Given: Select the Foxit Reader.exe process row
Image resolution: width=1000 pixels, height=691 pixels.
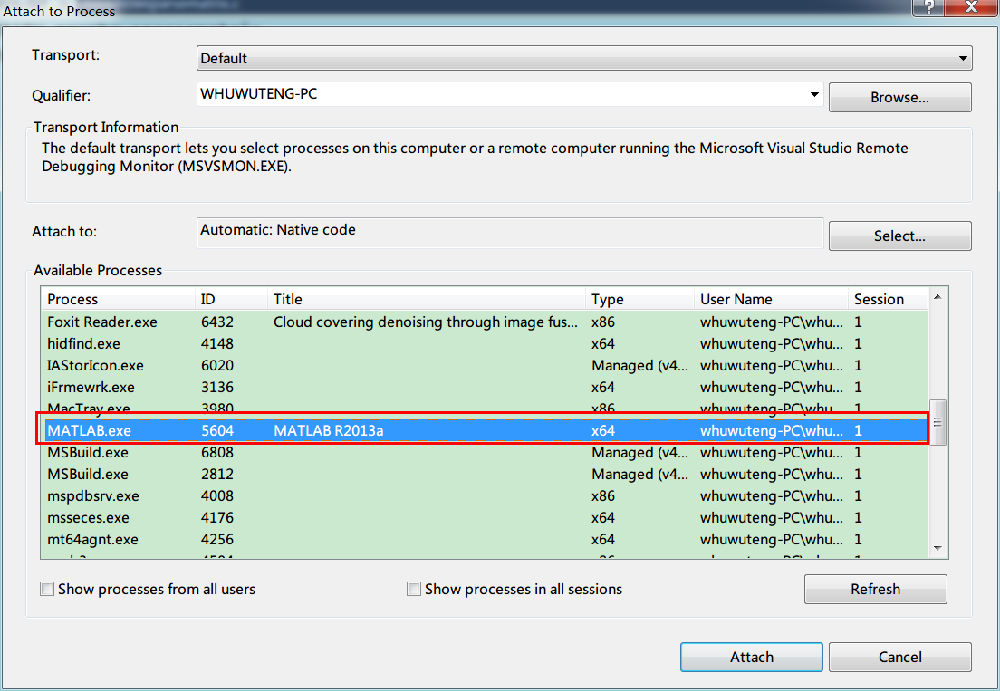Looking at the screenshot, I should [x=485, y=322].
